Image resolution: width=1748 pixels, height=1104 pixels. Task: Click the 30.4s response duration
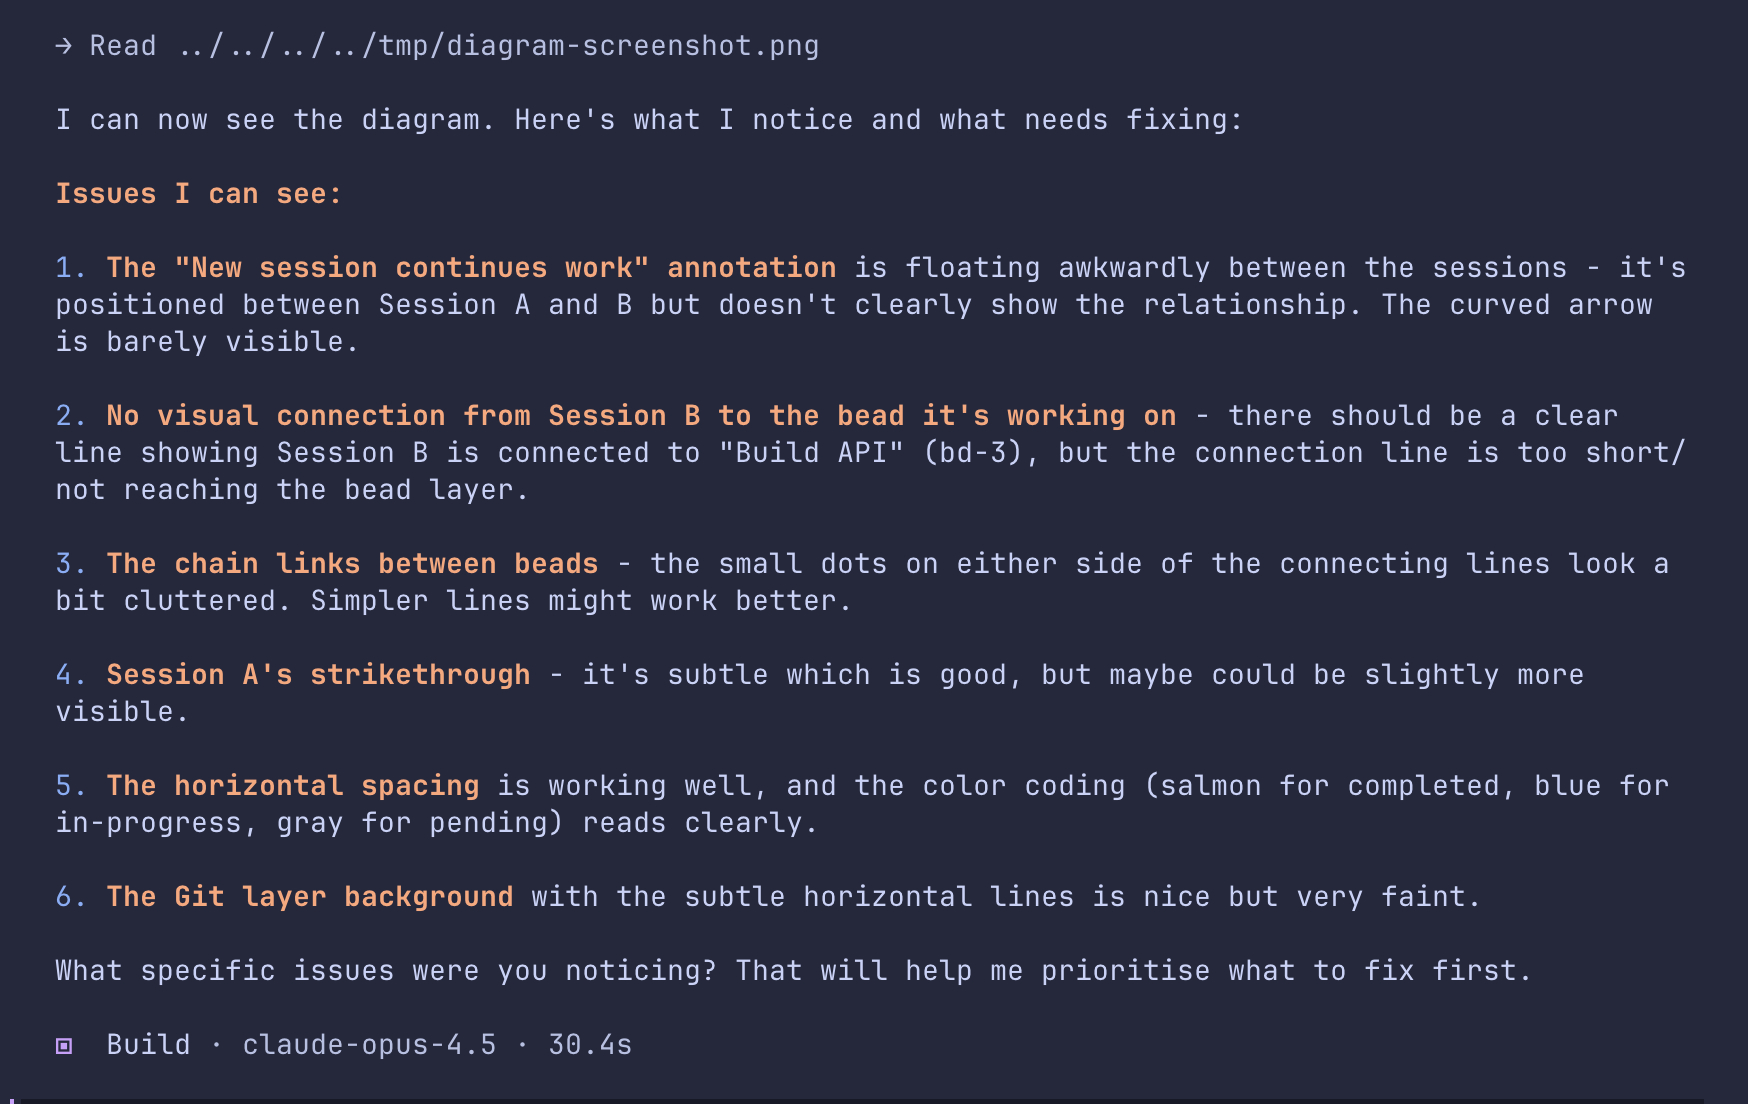[x=590, y=1045]
